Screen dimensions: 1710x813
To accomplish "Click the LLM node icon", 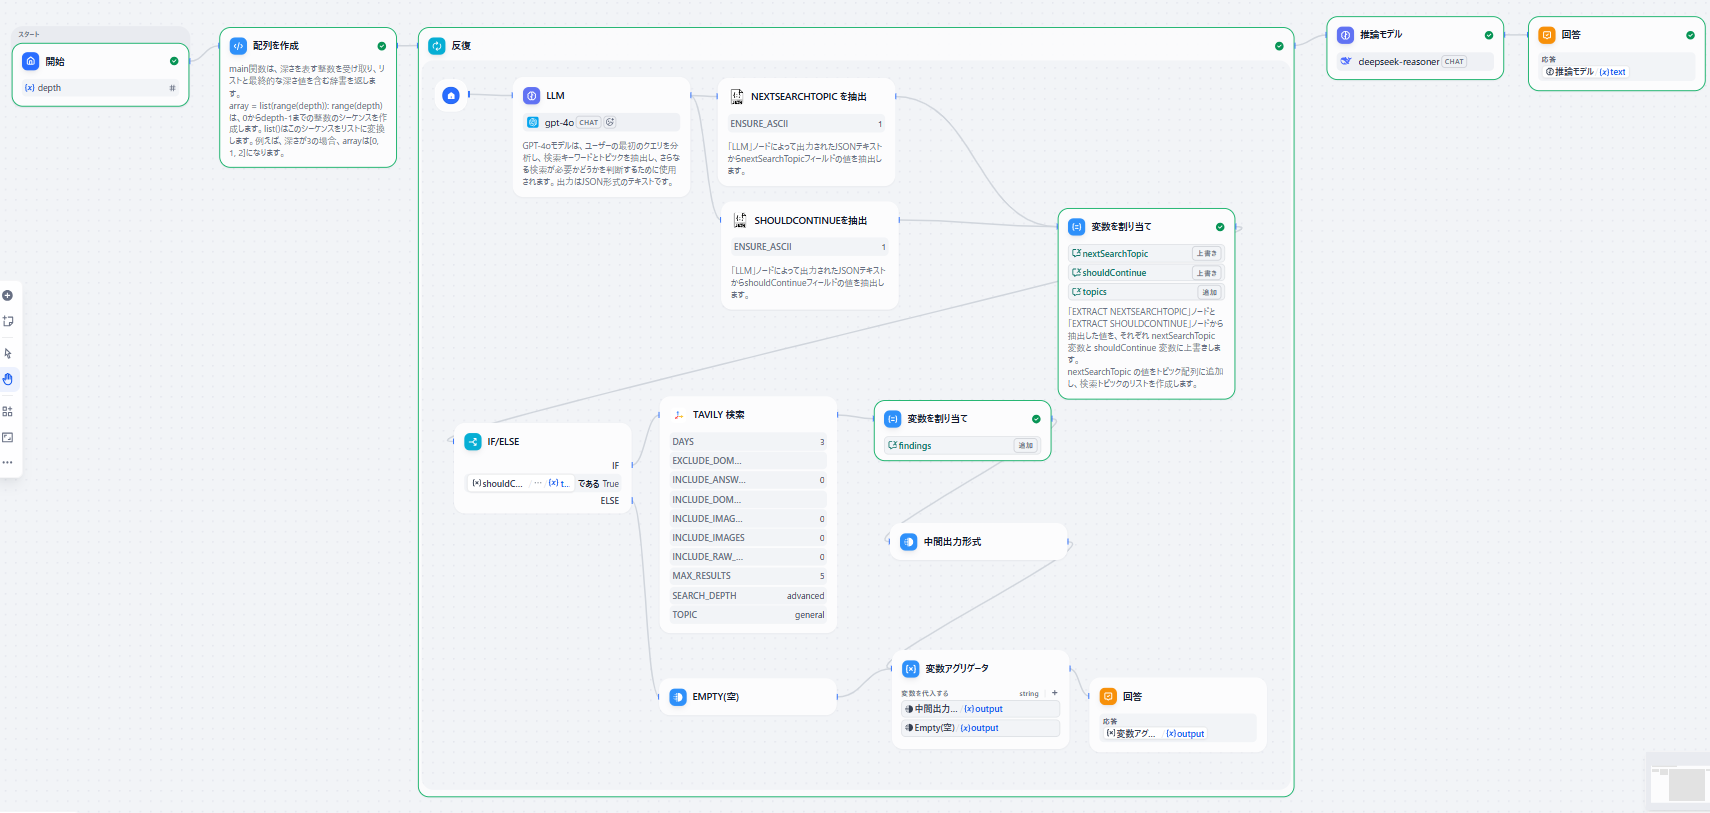I will click(532, 96).
